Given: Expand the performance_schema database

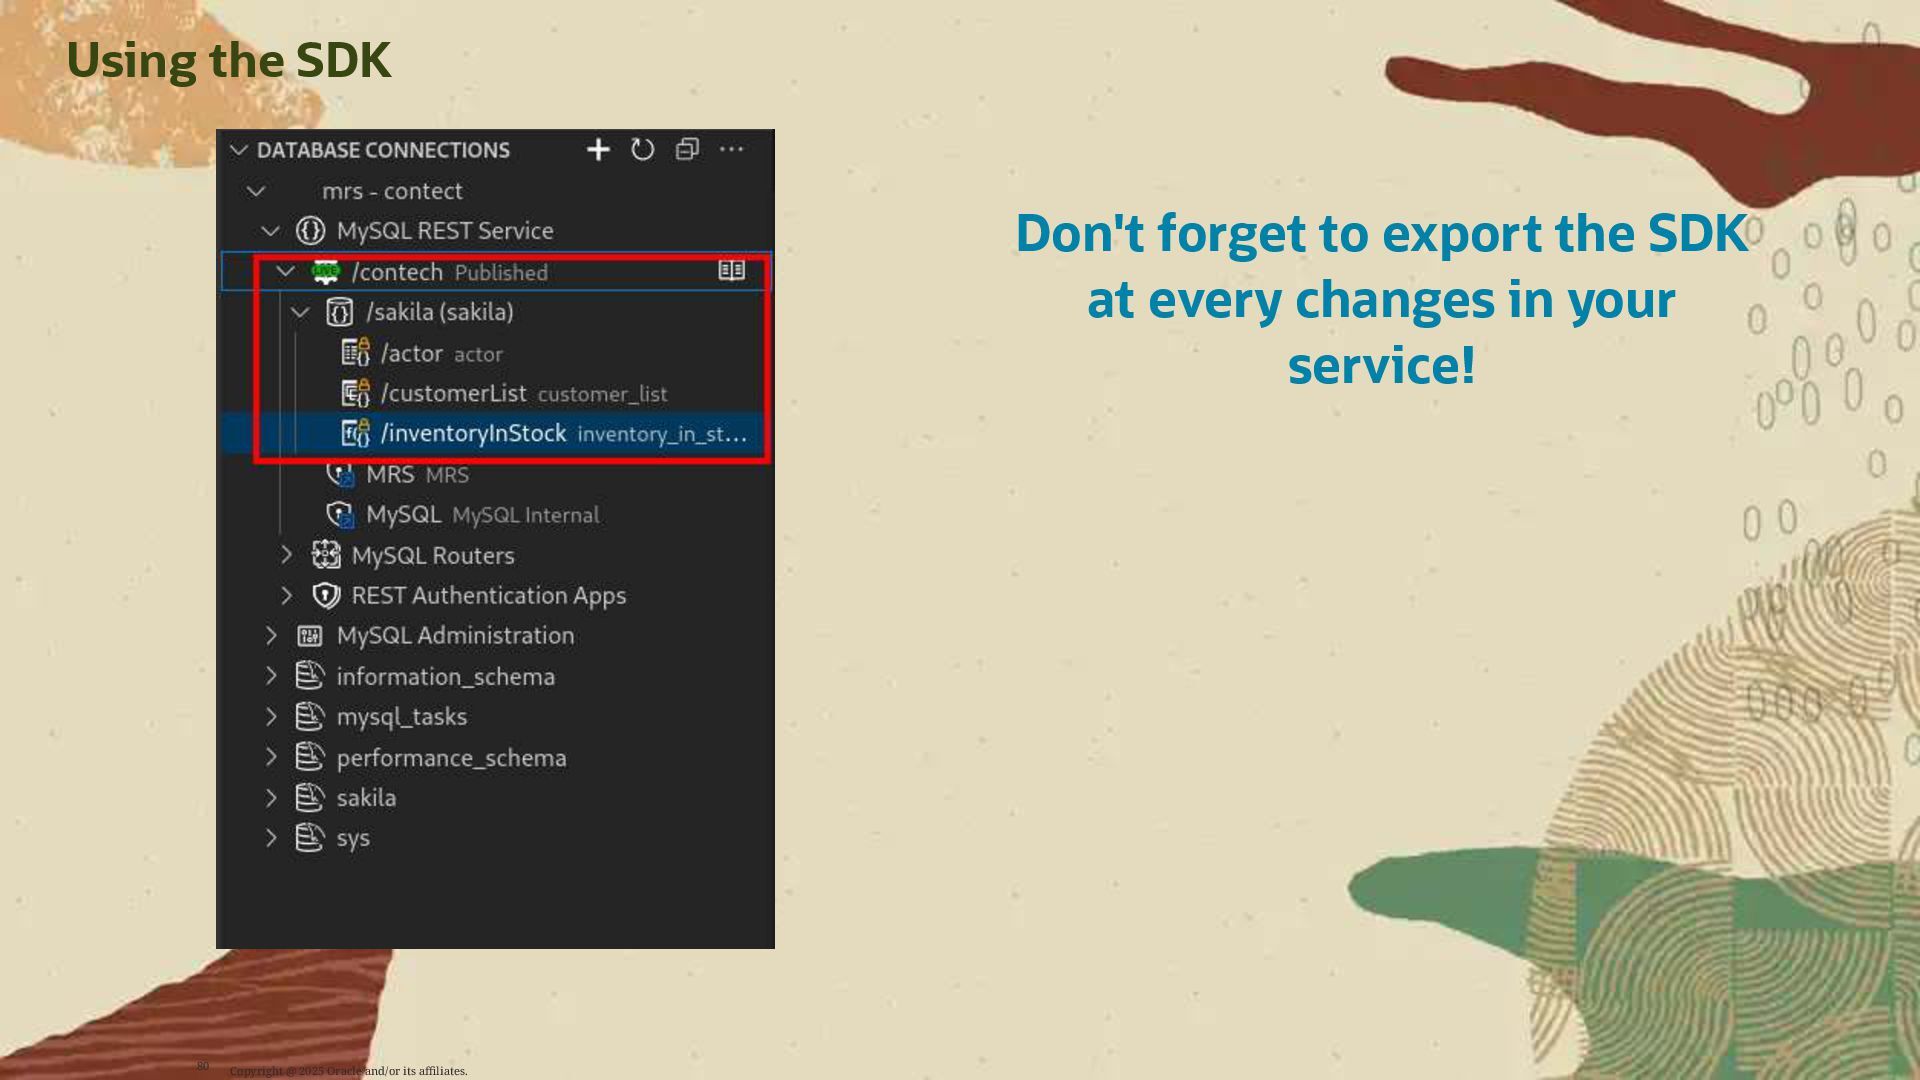Looking at the screenshot, I should 271,757.
